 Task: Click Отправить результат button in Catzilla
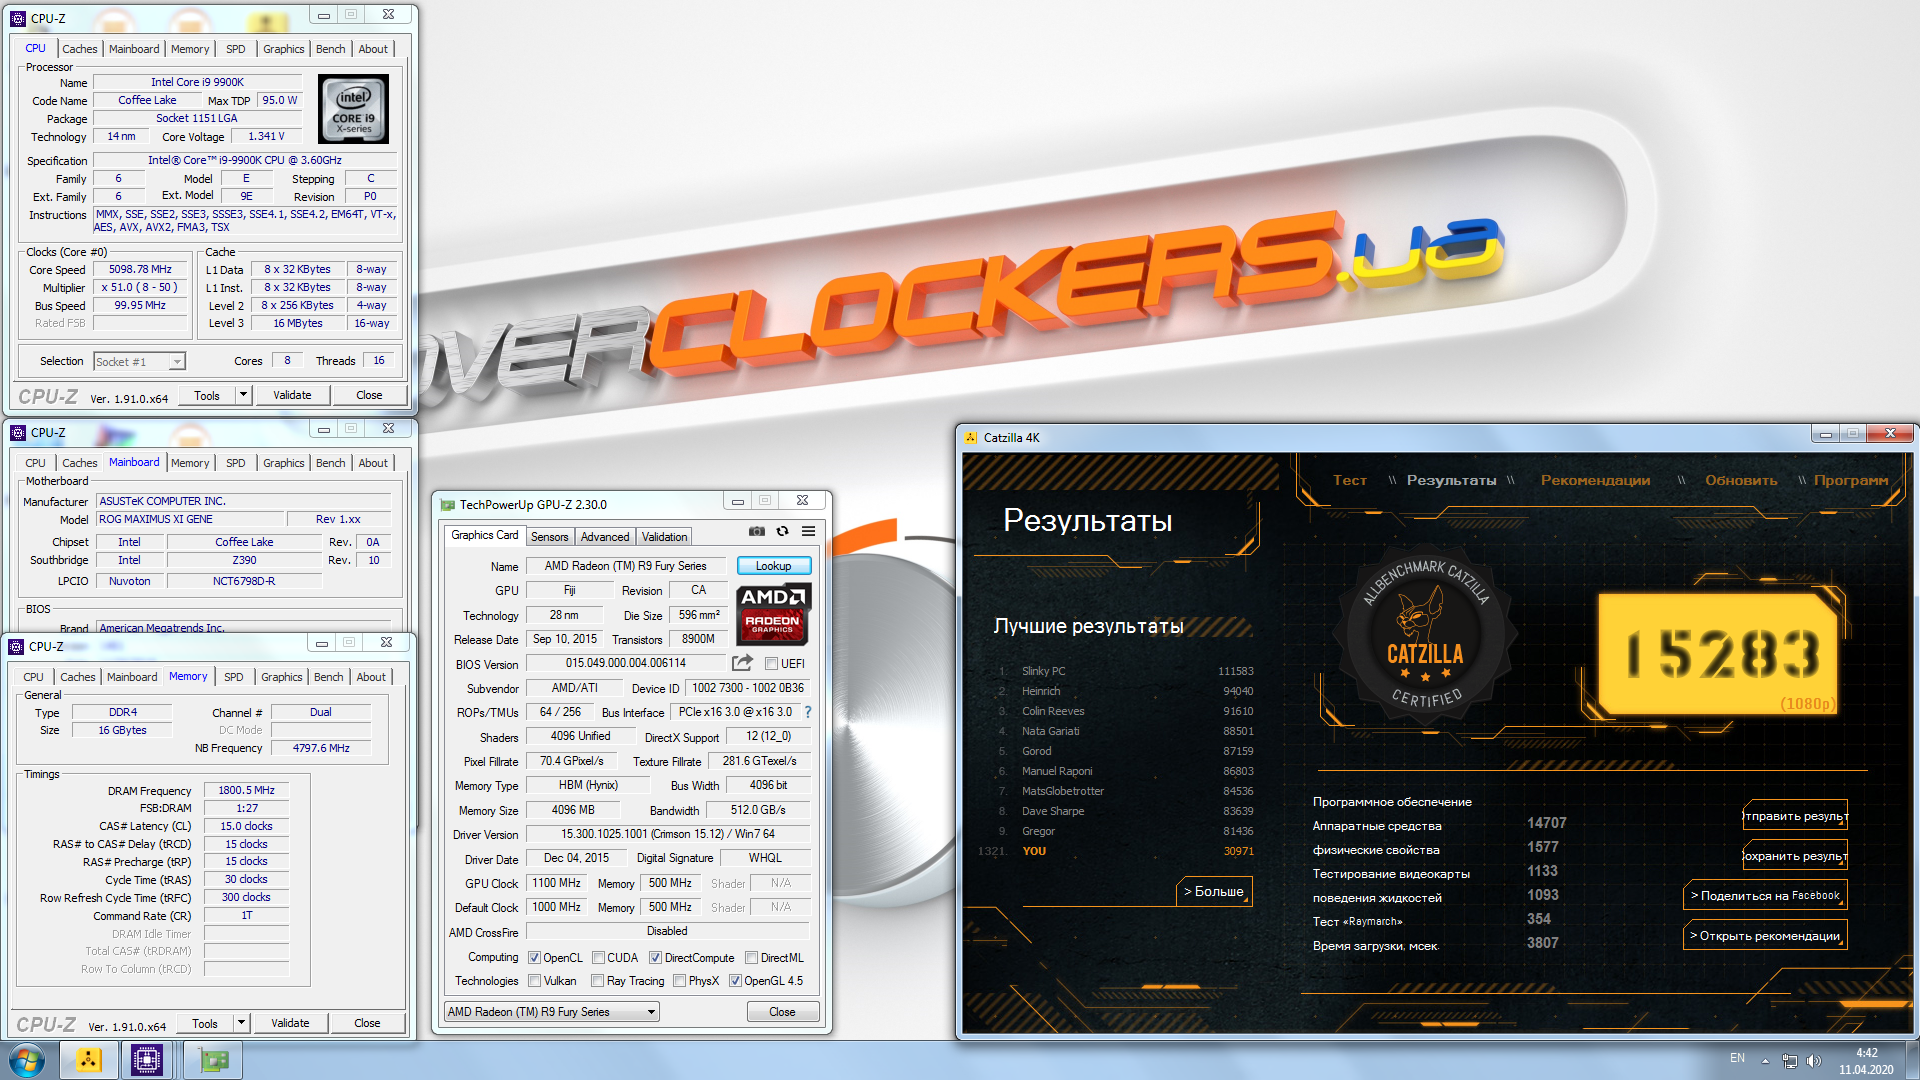1795,816
